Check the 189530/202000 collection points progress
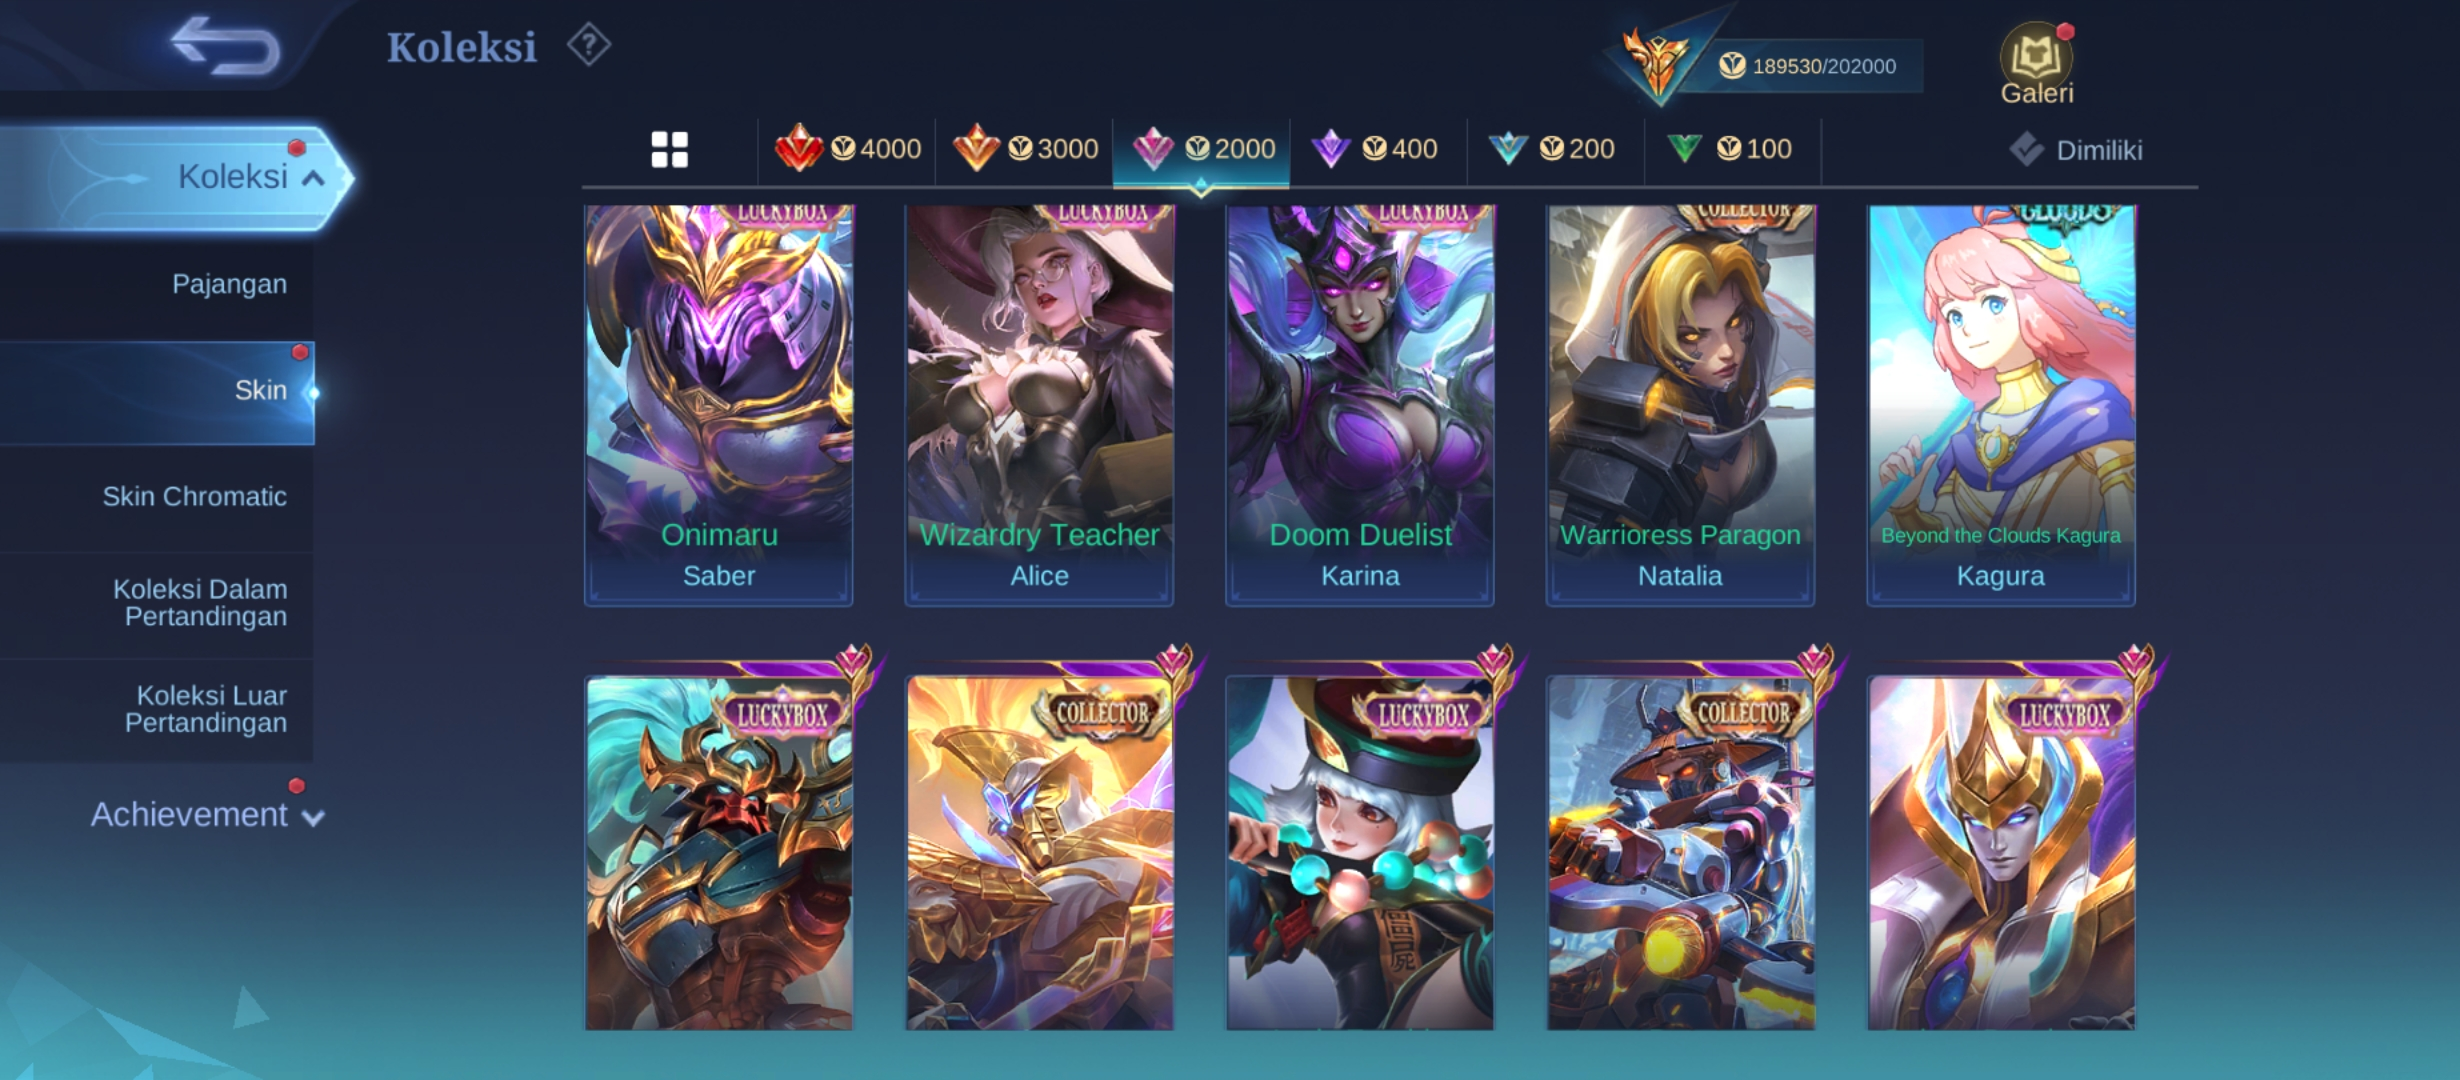 point(1806,66)
